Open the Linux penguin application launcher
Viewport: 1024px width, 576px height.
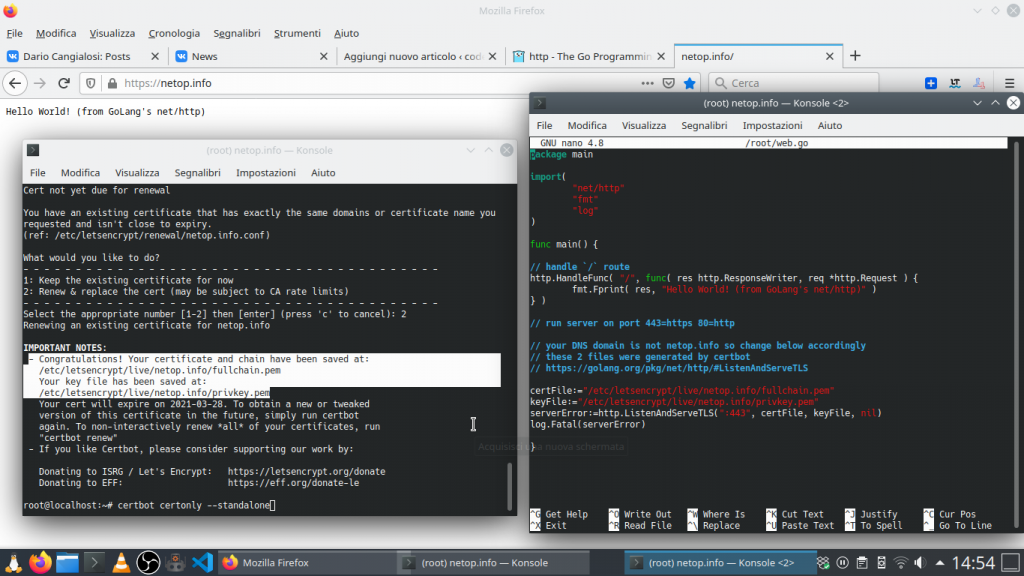13,562
